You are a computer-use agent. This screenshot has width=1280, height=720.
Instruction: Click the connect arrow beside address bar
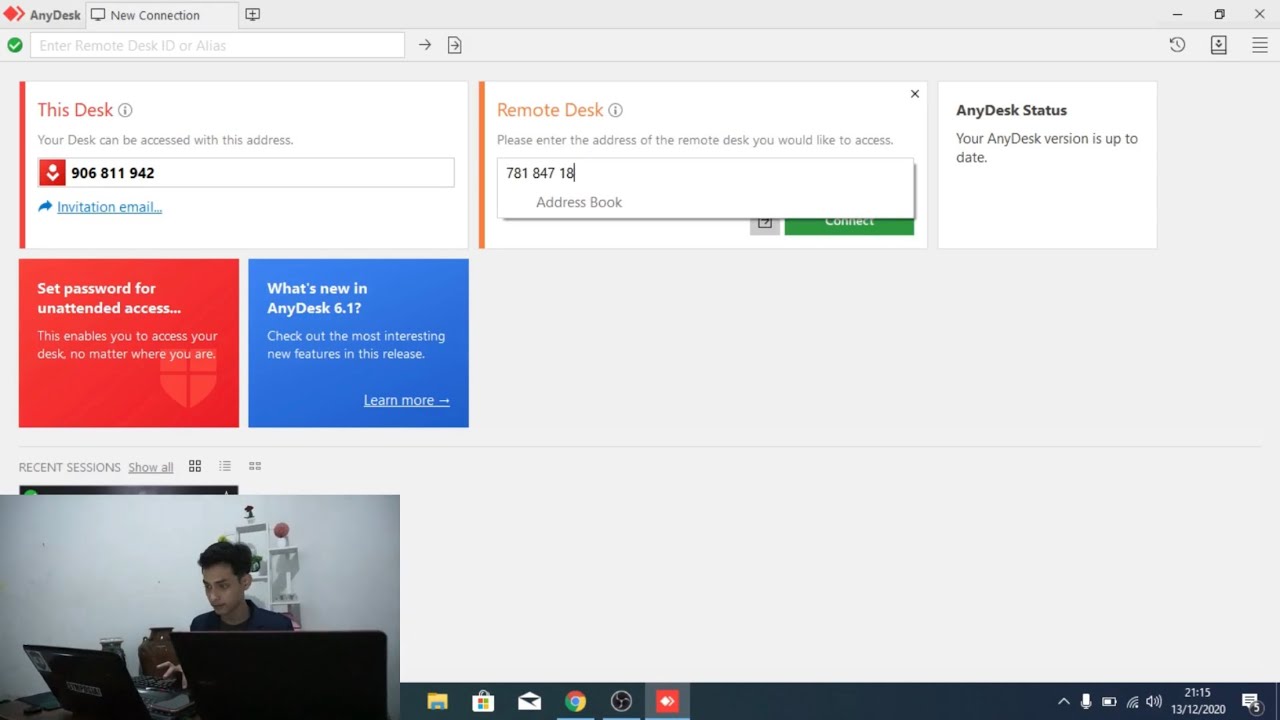[x=425, y=45]
